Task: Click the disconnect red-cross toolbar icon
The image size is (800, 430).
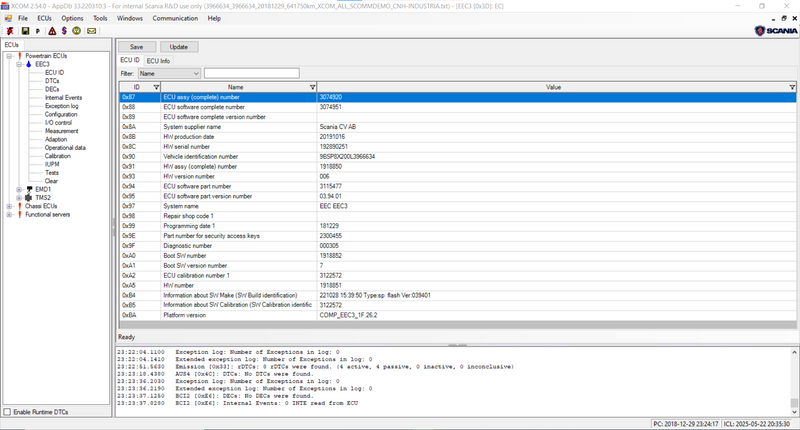Action: (10, 31)
